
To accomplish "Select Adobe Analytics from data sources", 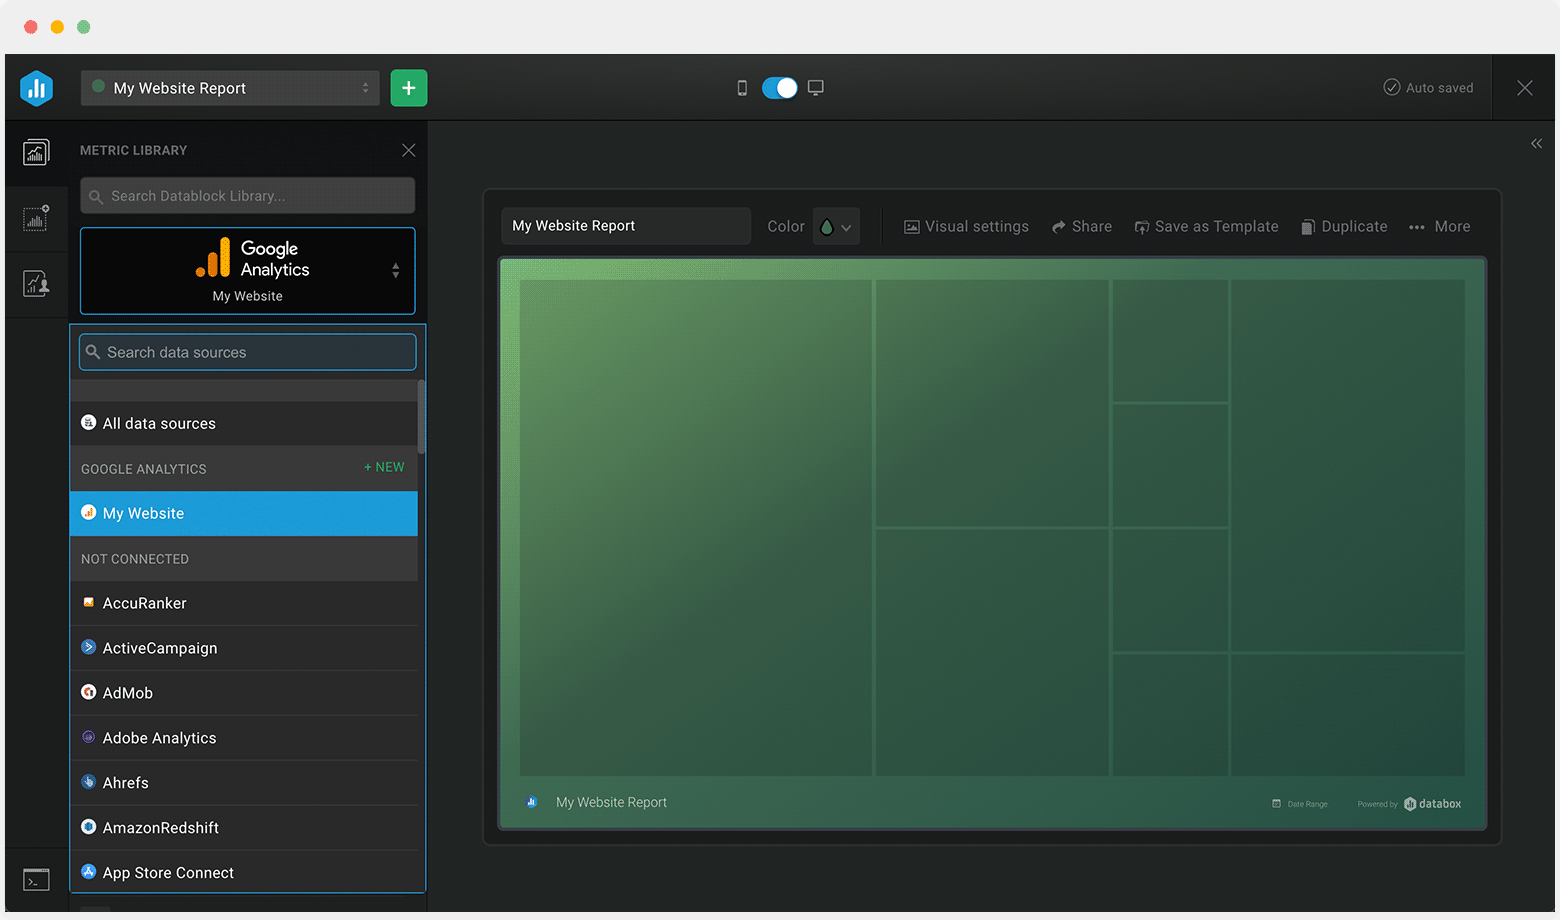I will pyautogui.click(x=159, y=738).
